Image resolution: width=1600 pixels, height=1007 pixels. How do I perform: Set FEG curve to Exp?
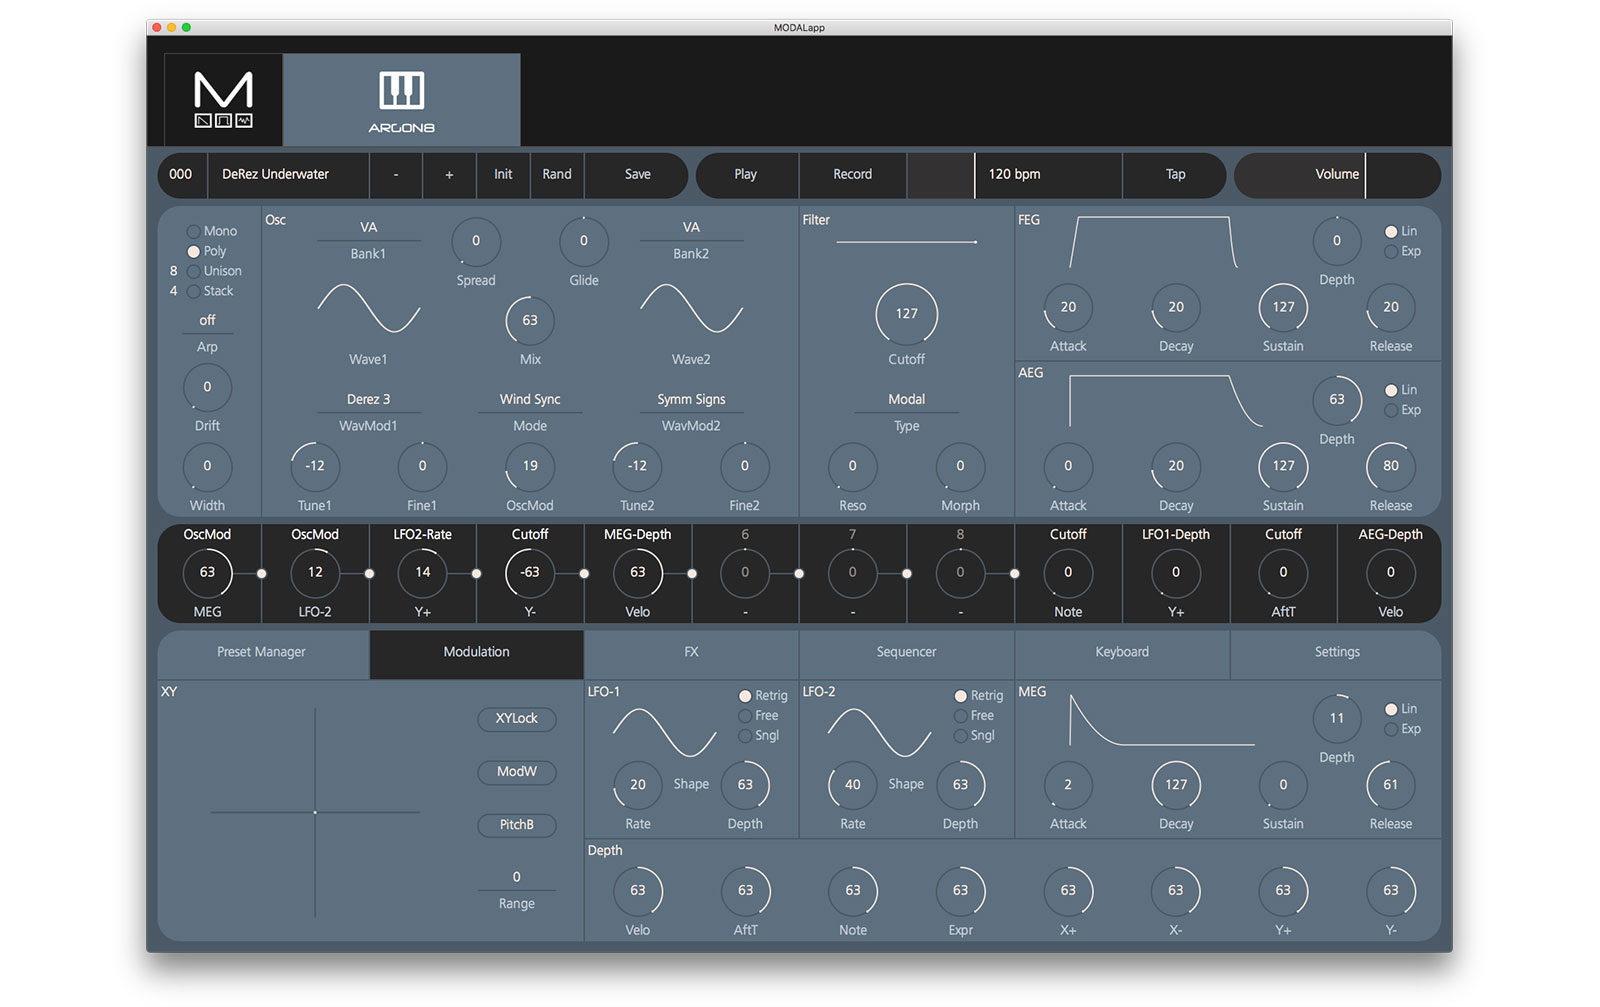click(x=1403, y=251)
